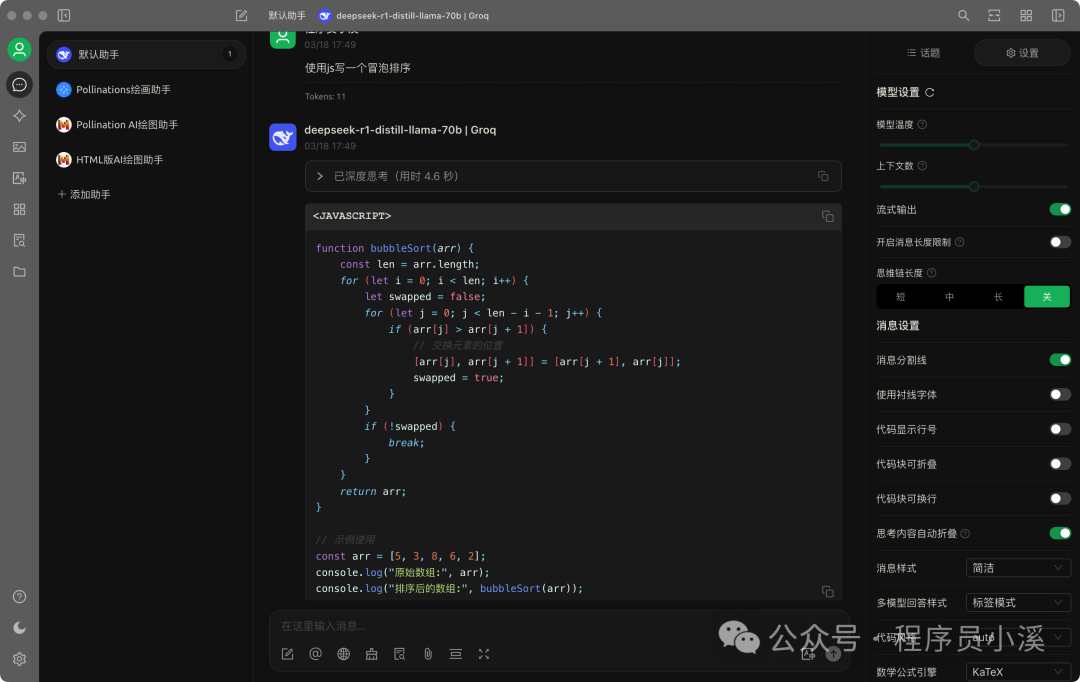This screenshot has height=682, width=1080.
Task: Copy the deep thinking content
Action: point(823,176)
